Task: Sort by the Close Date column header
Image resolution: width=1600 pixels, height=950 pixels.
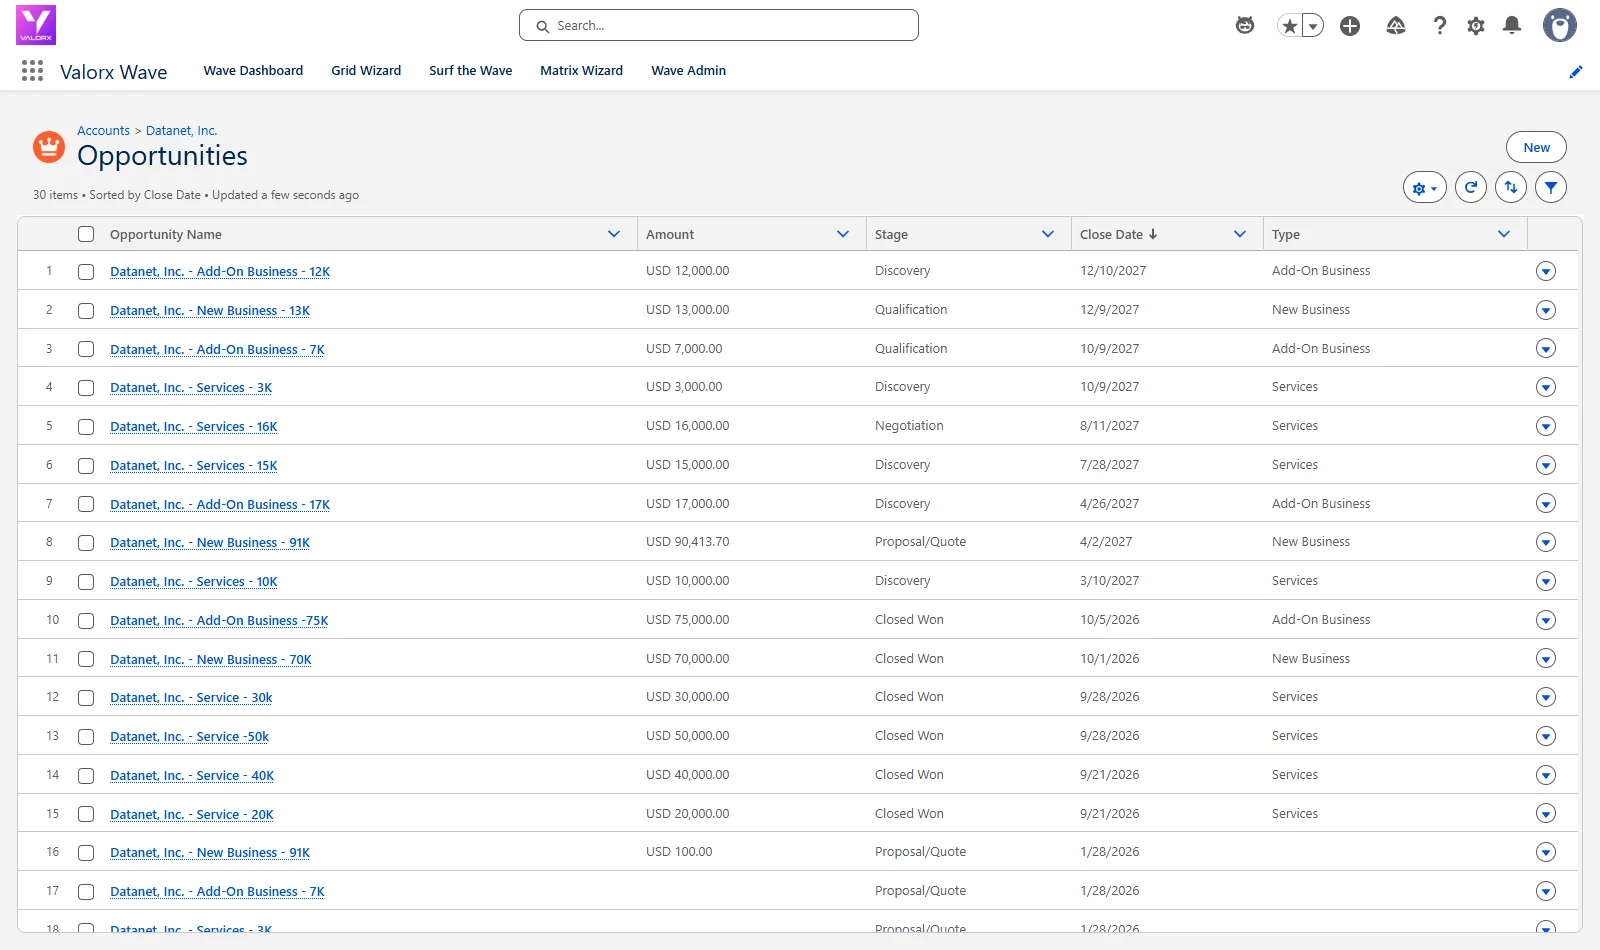Action: [1119, 234]
